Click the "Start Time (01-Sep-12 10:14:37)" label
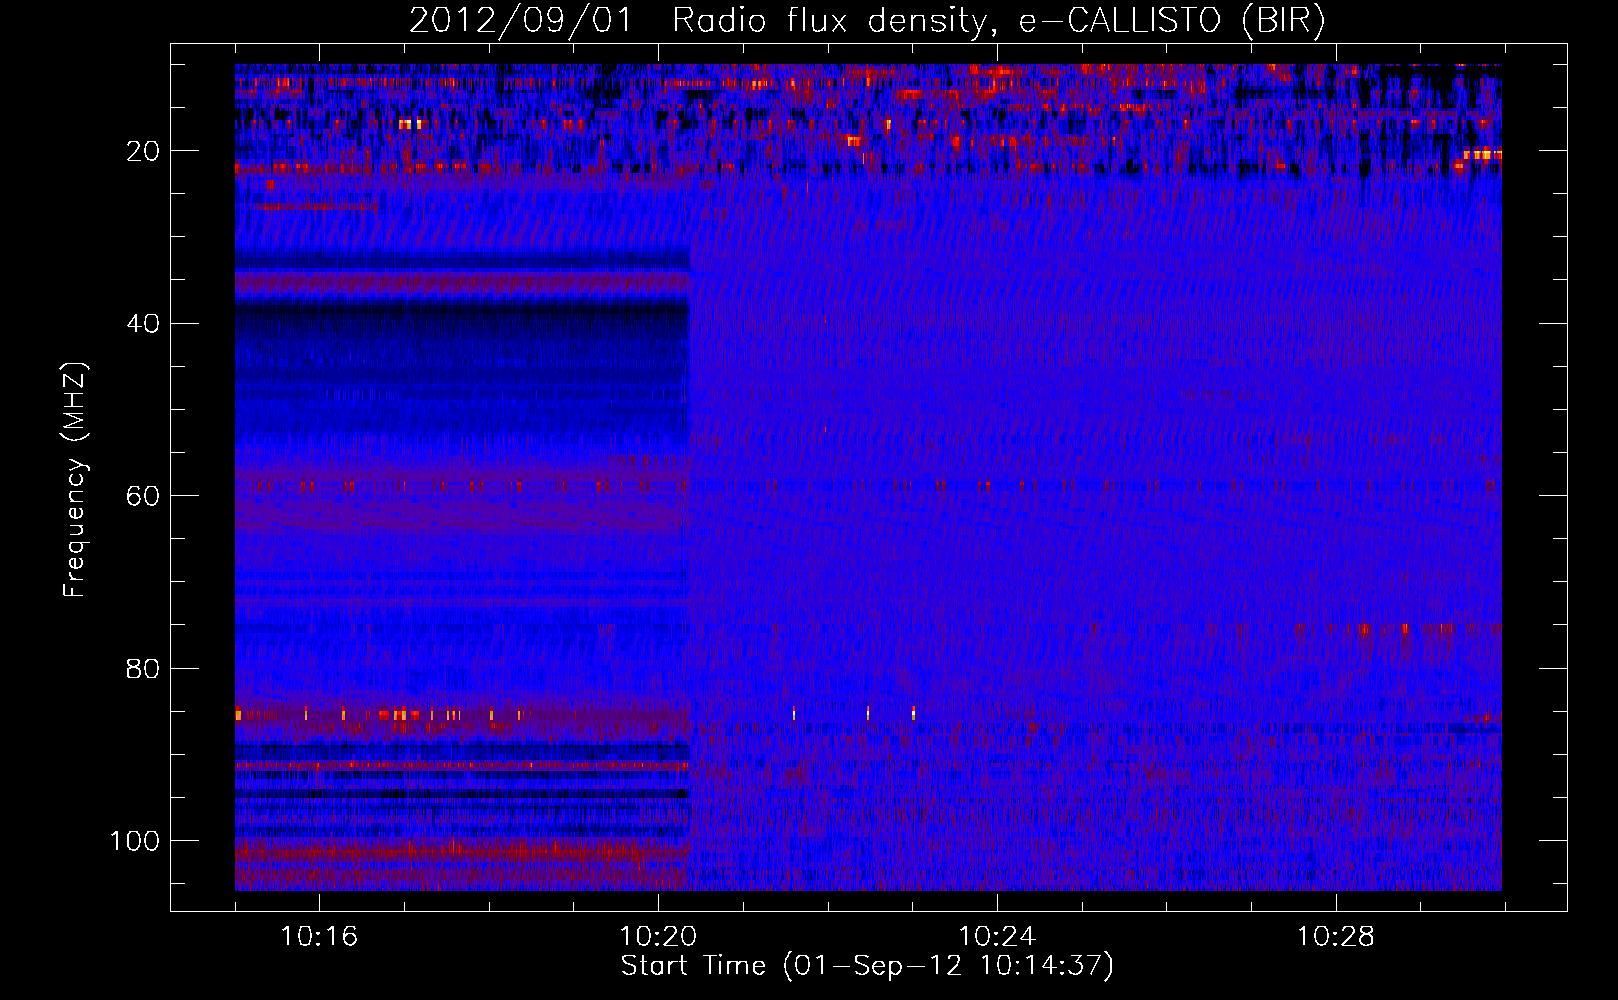The width and height of the screenshot is (1618, 1000). [x=867, y=966]
